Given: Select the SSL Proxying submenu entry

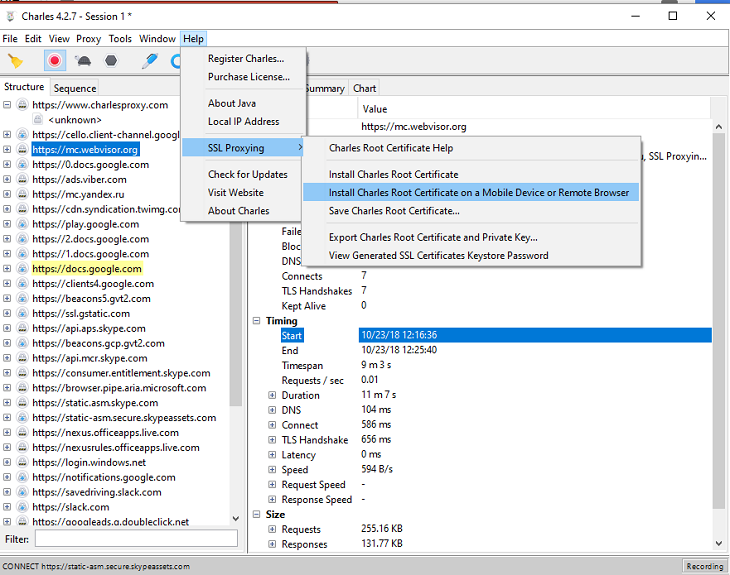Looking at the screenshot, I should pyautogui.click(x=243, y=148).
